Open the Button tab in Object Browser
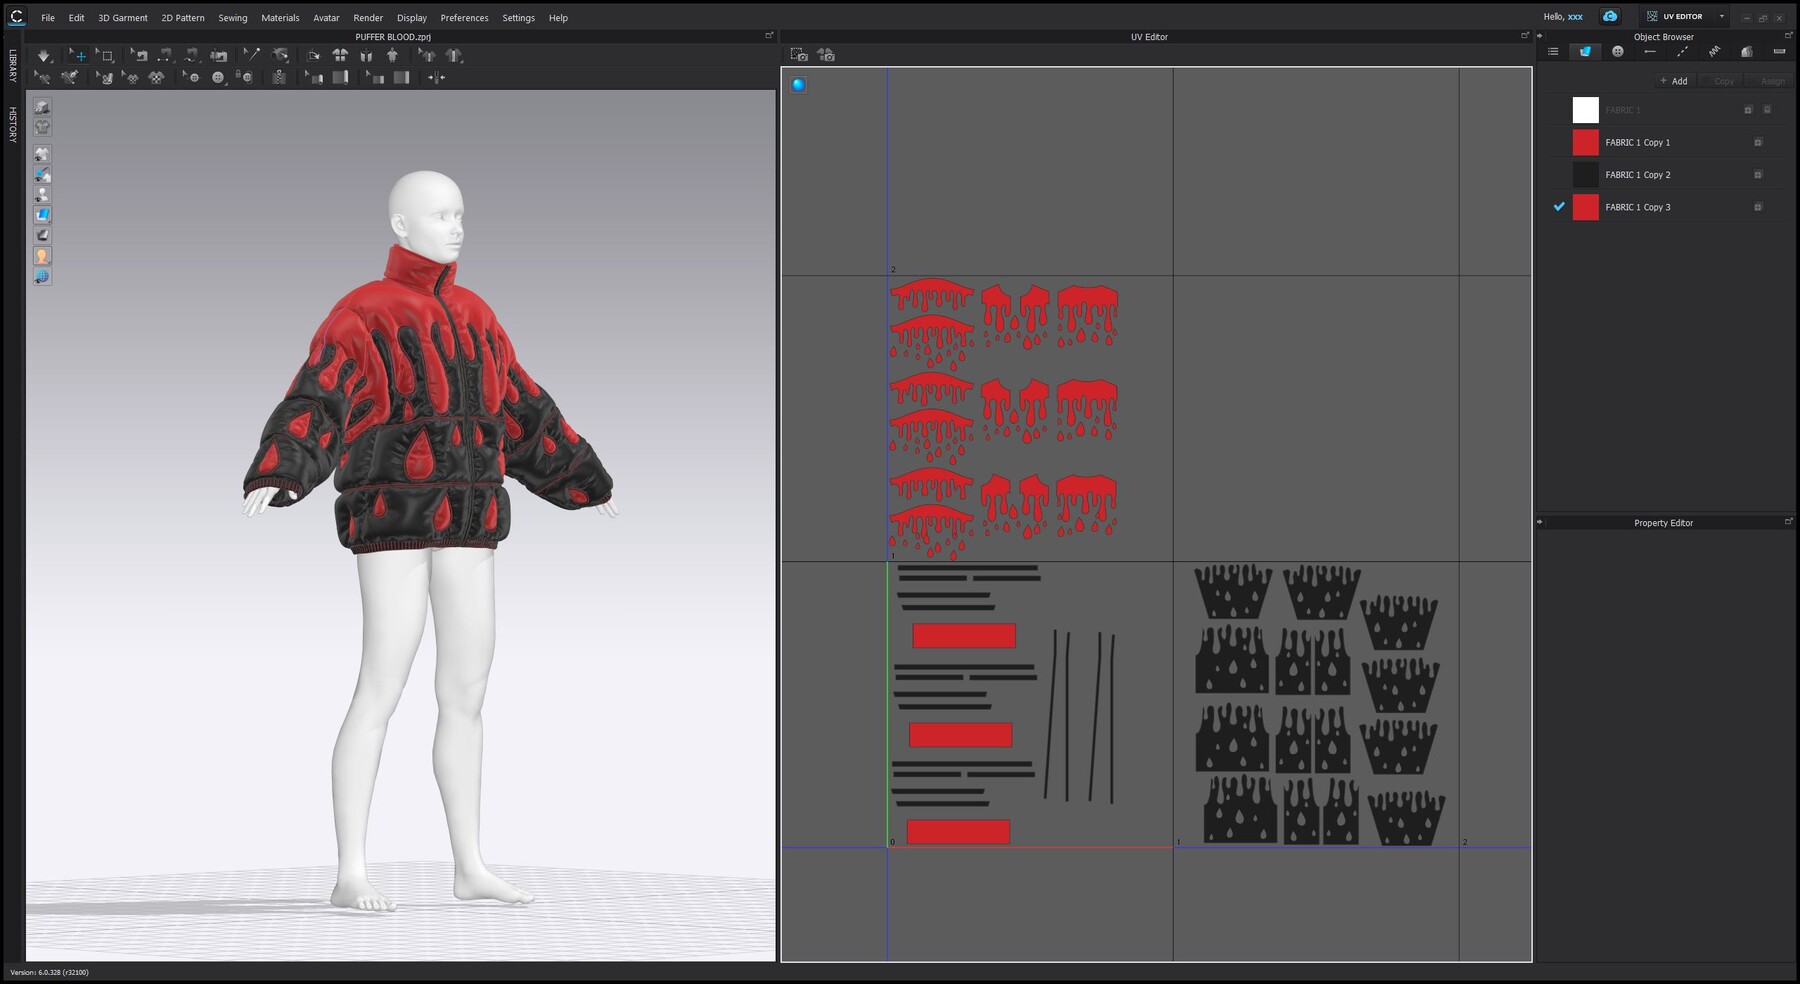 coord(1618,52)
